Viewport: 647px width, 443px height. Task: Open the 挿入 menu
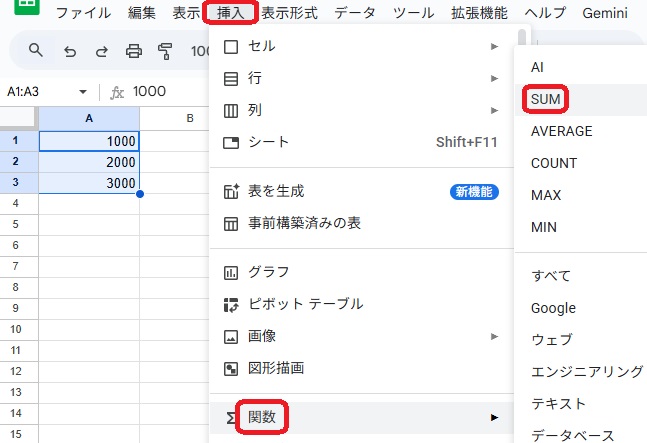click(x=231, y=13)
